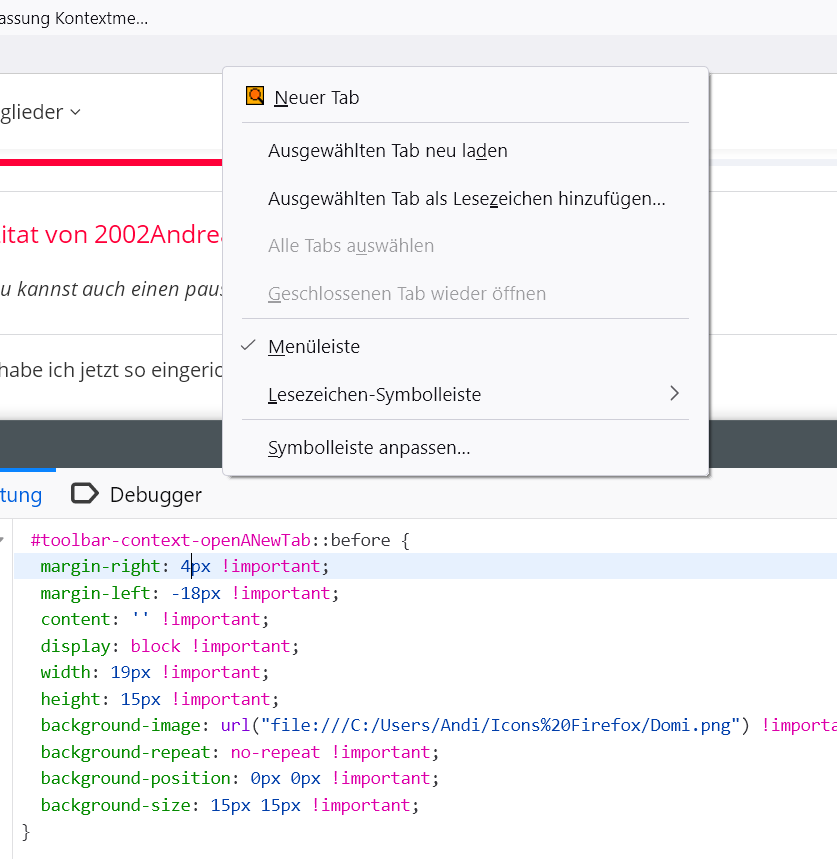Select 'Ausgewählten Tab neu laden' from context menu
This screenshot has width=837, height=859.
(387, 151)
